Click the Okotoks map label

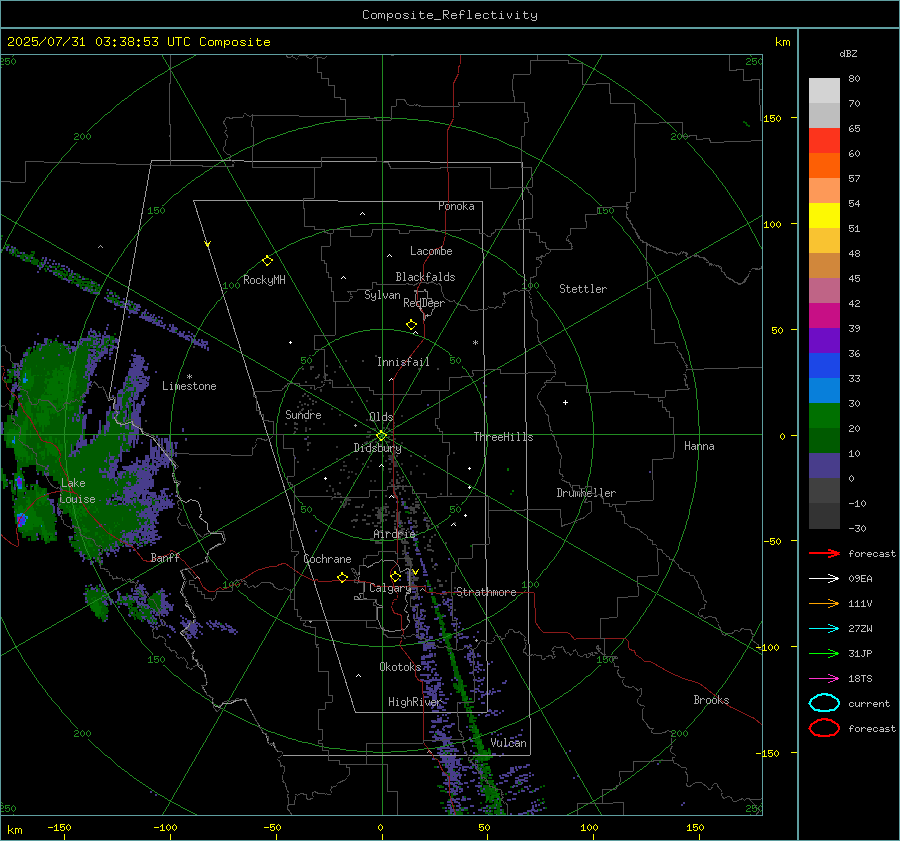400,667
